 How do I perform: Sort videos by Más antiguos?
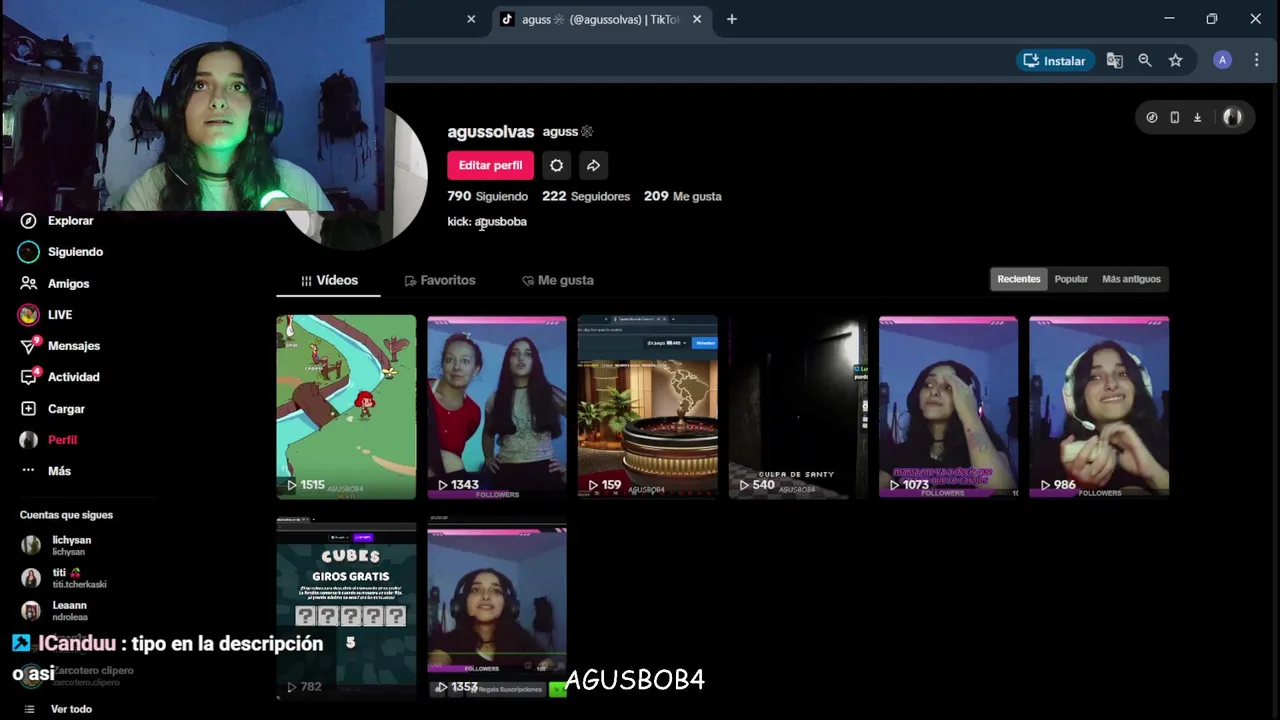[x=1131, y=279]
